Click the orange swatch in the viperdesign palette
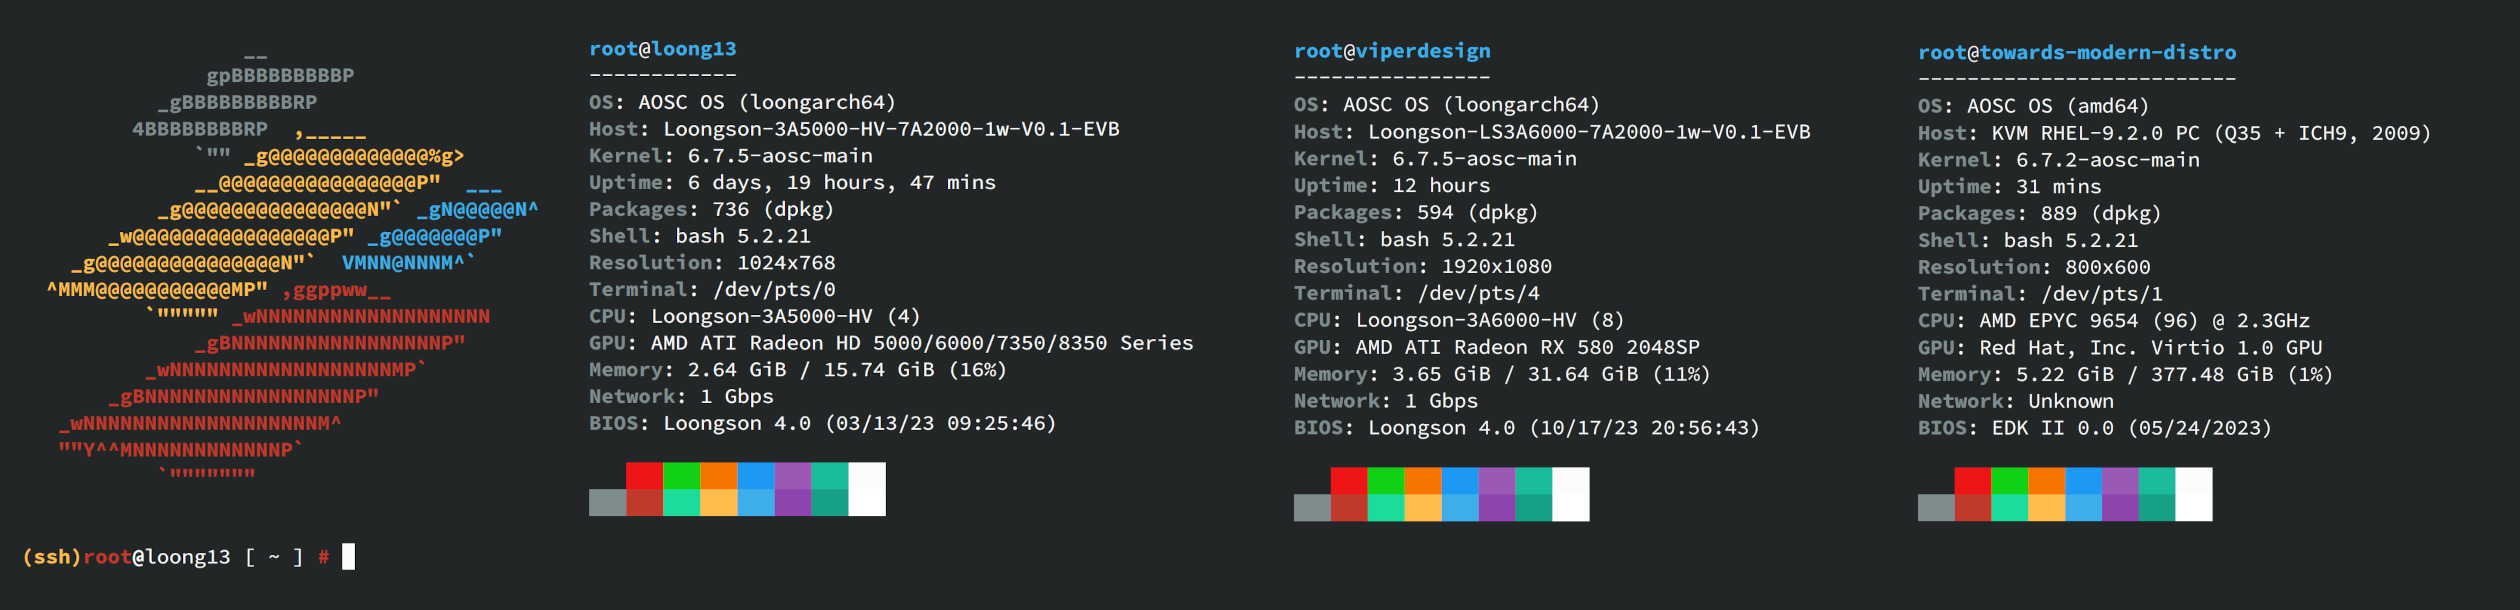The width and height of the screenshot is (2520, 610). 1422,481
